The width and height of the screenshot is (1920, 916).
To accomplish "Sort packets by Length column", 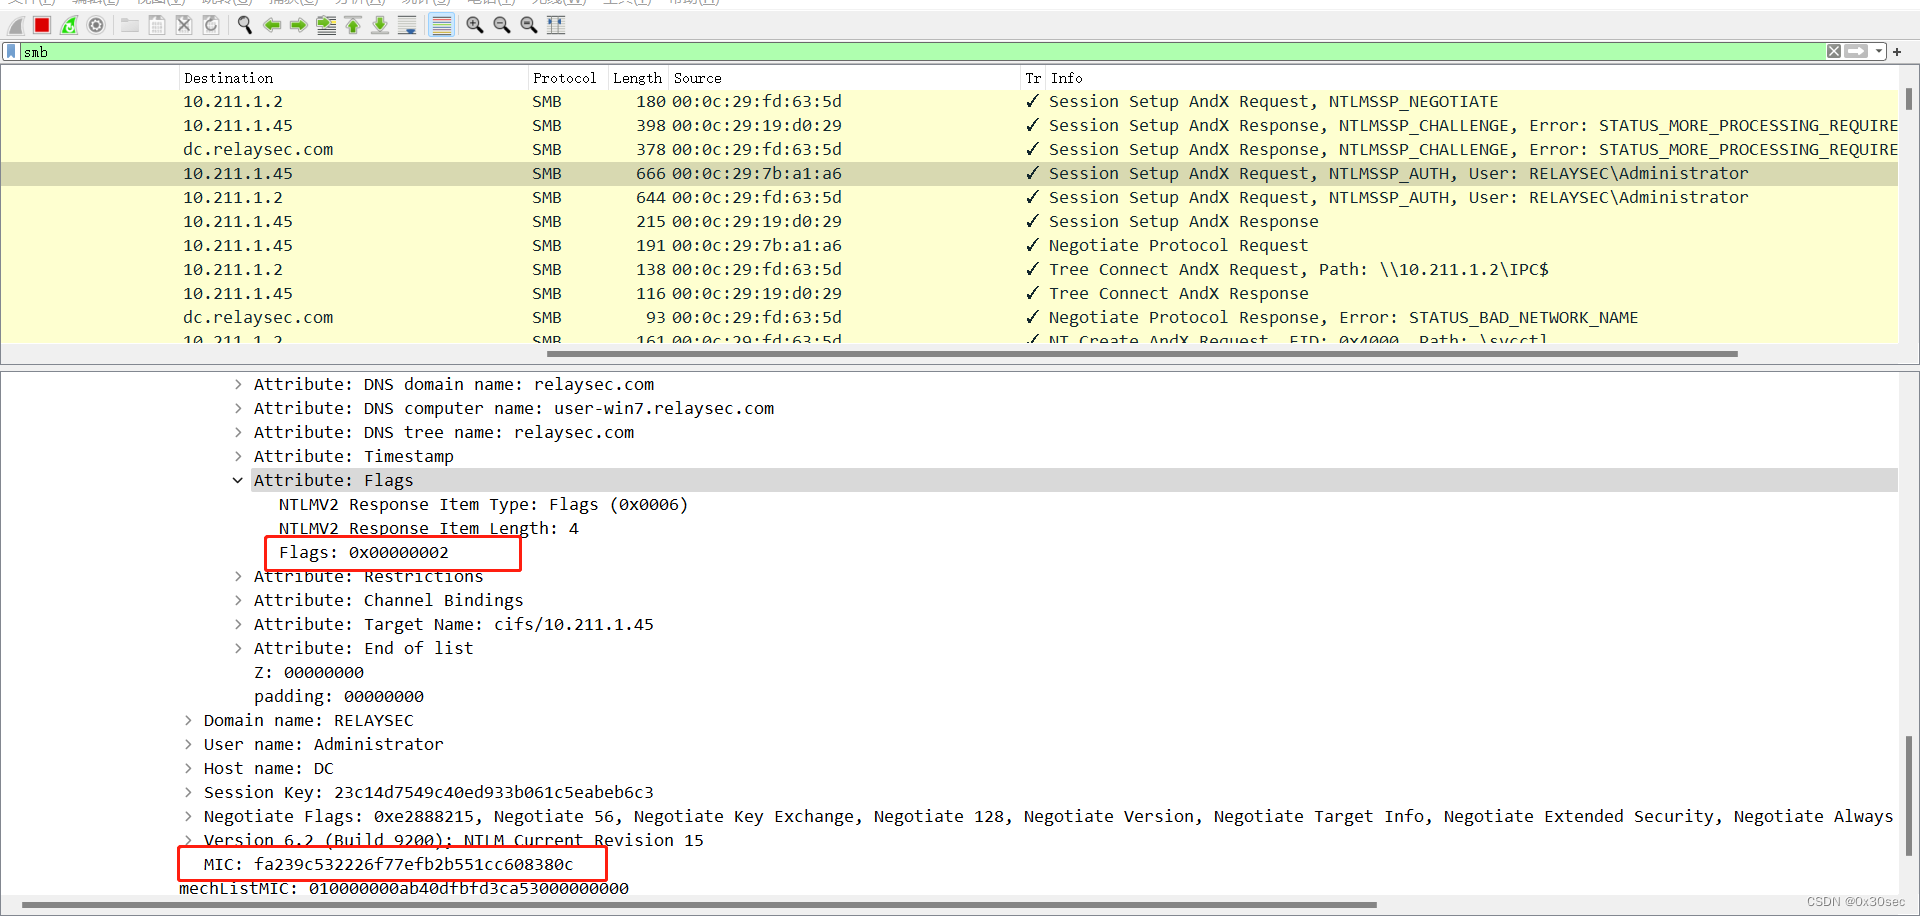I will coord(638,78).
